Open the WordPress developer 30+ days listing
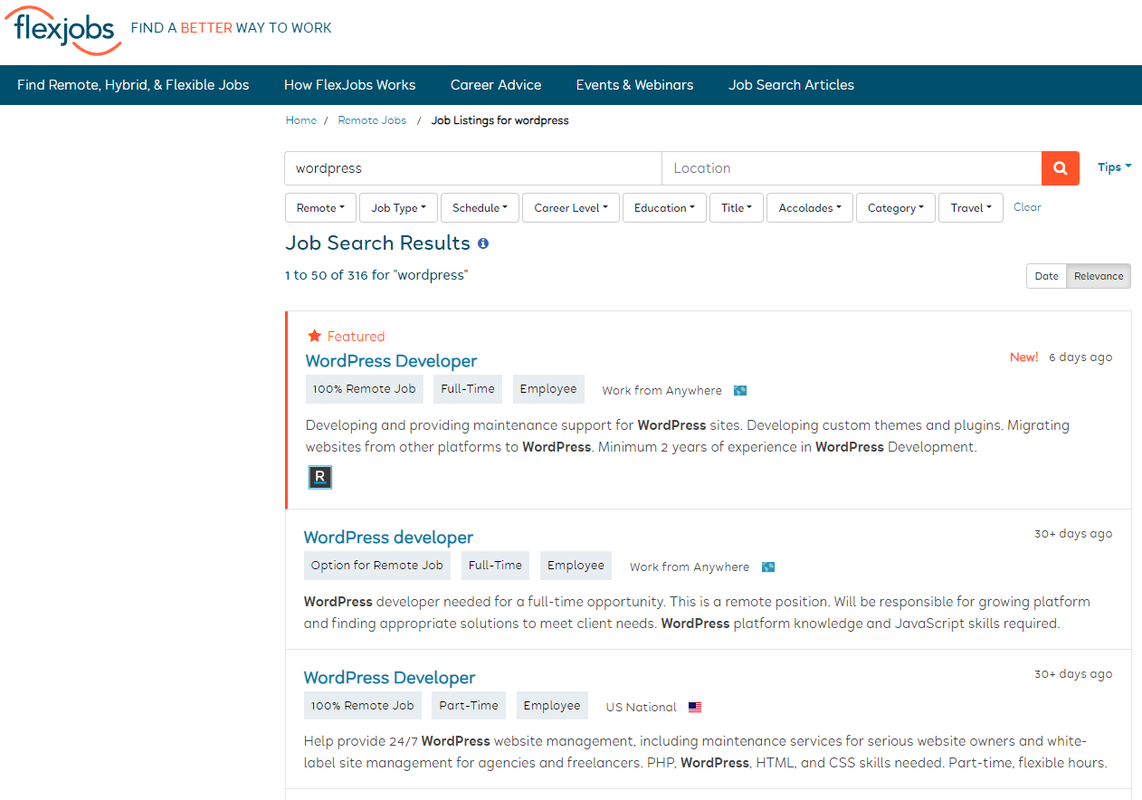The image size is (1142, 800). [388, 537]
